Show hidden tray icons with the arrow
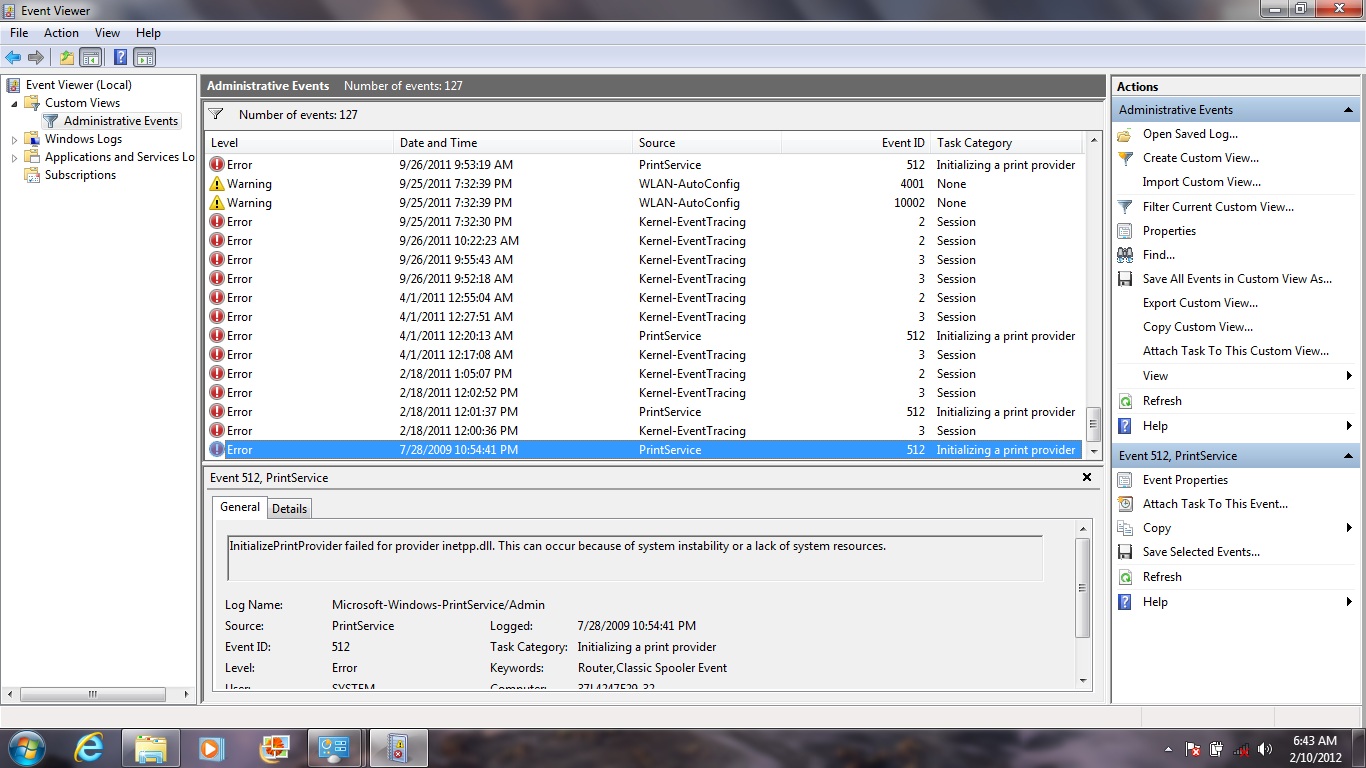Image resolution: width=1366 pixels, height=768 pixels. click(1168, 749)
